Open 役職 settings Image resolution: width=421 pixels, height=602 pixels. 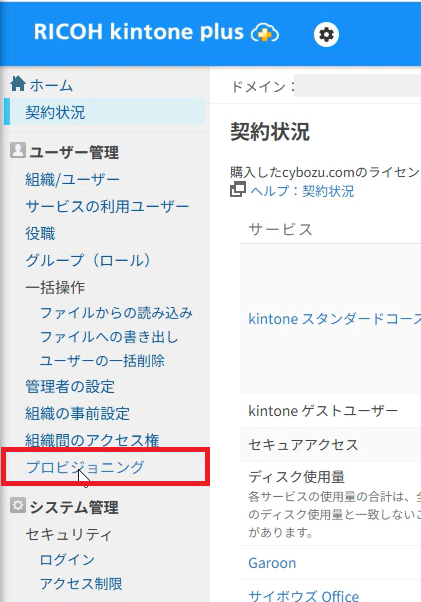pos(40,233)
